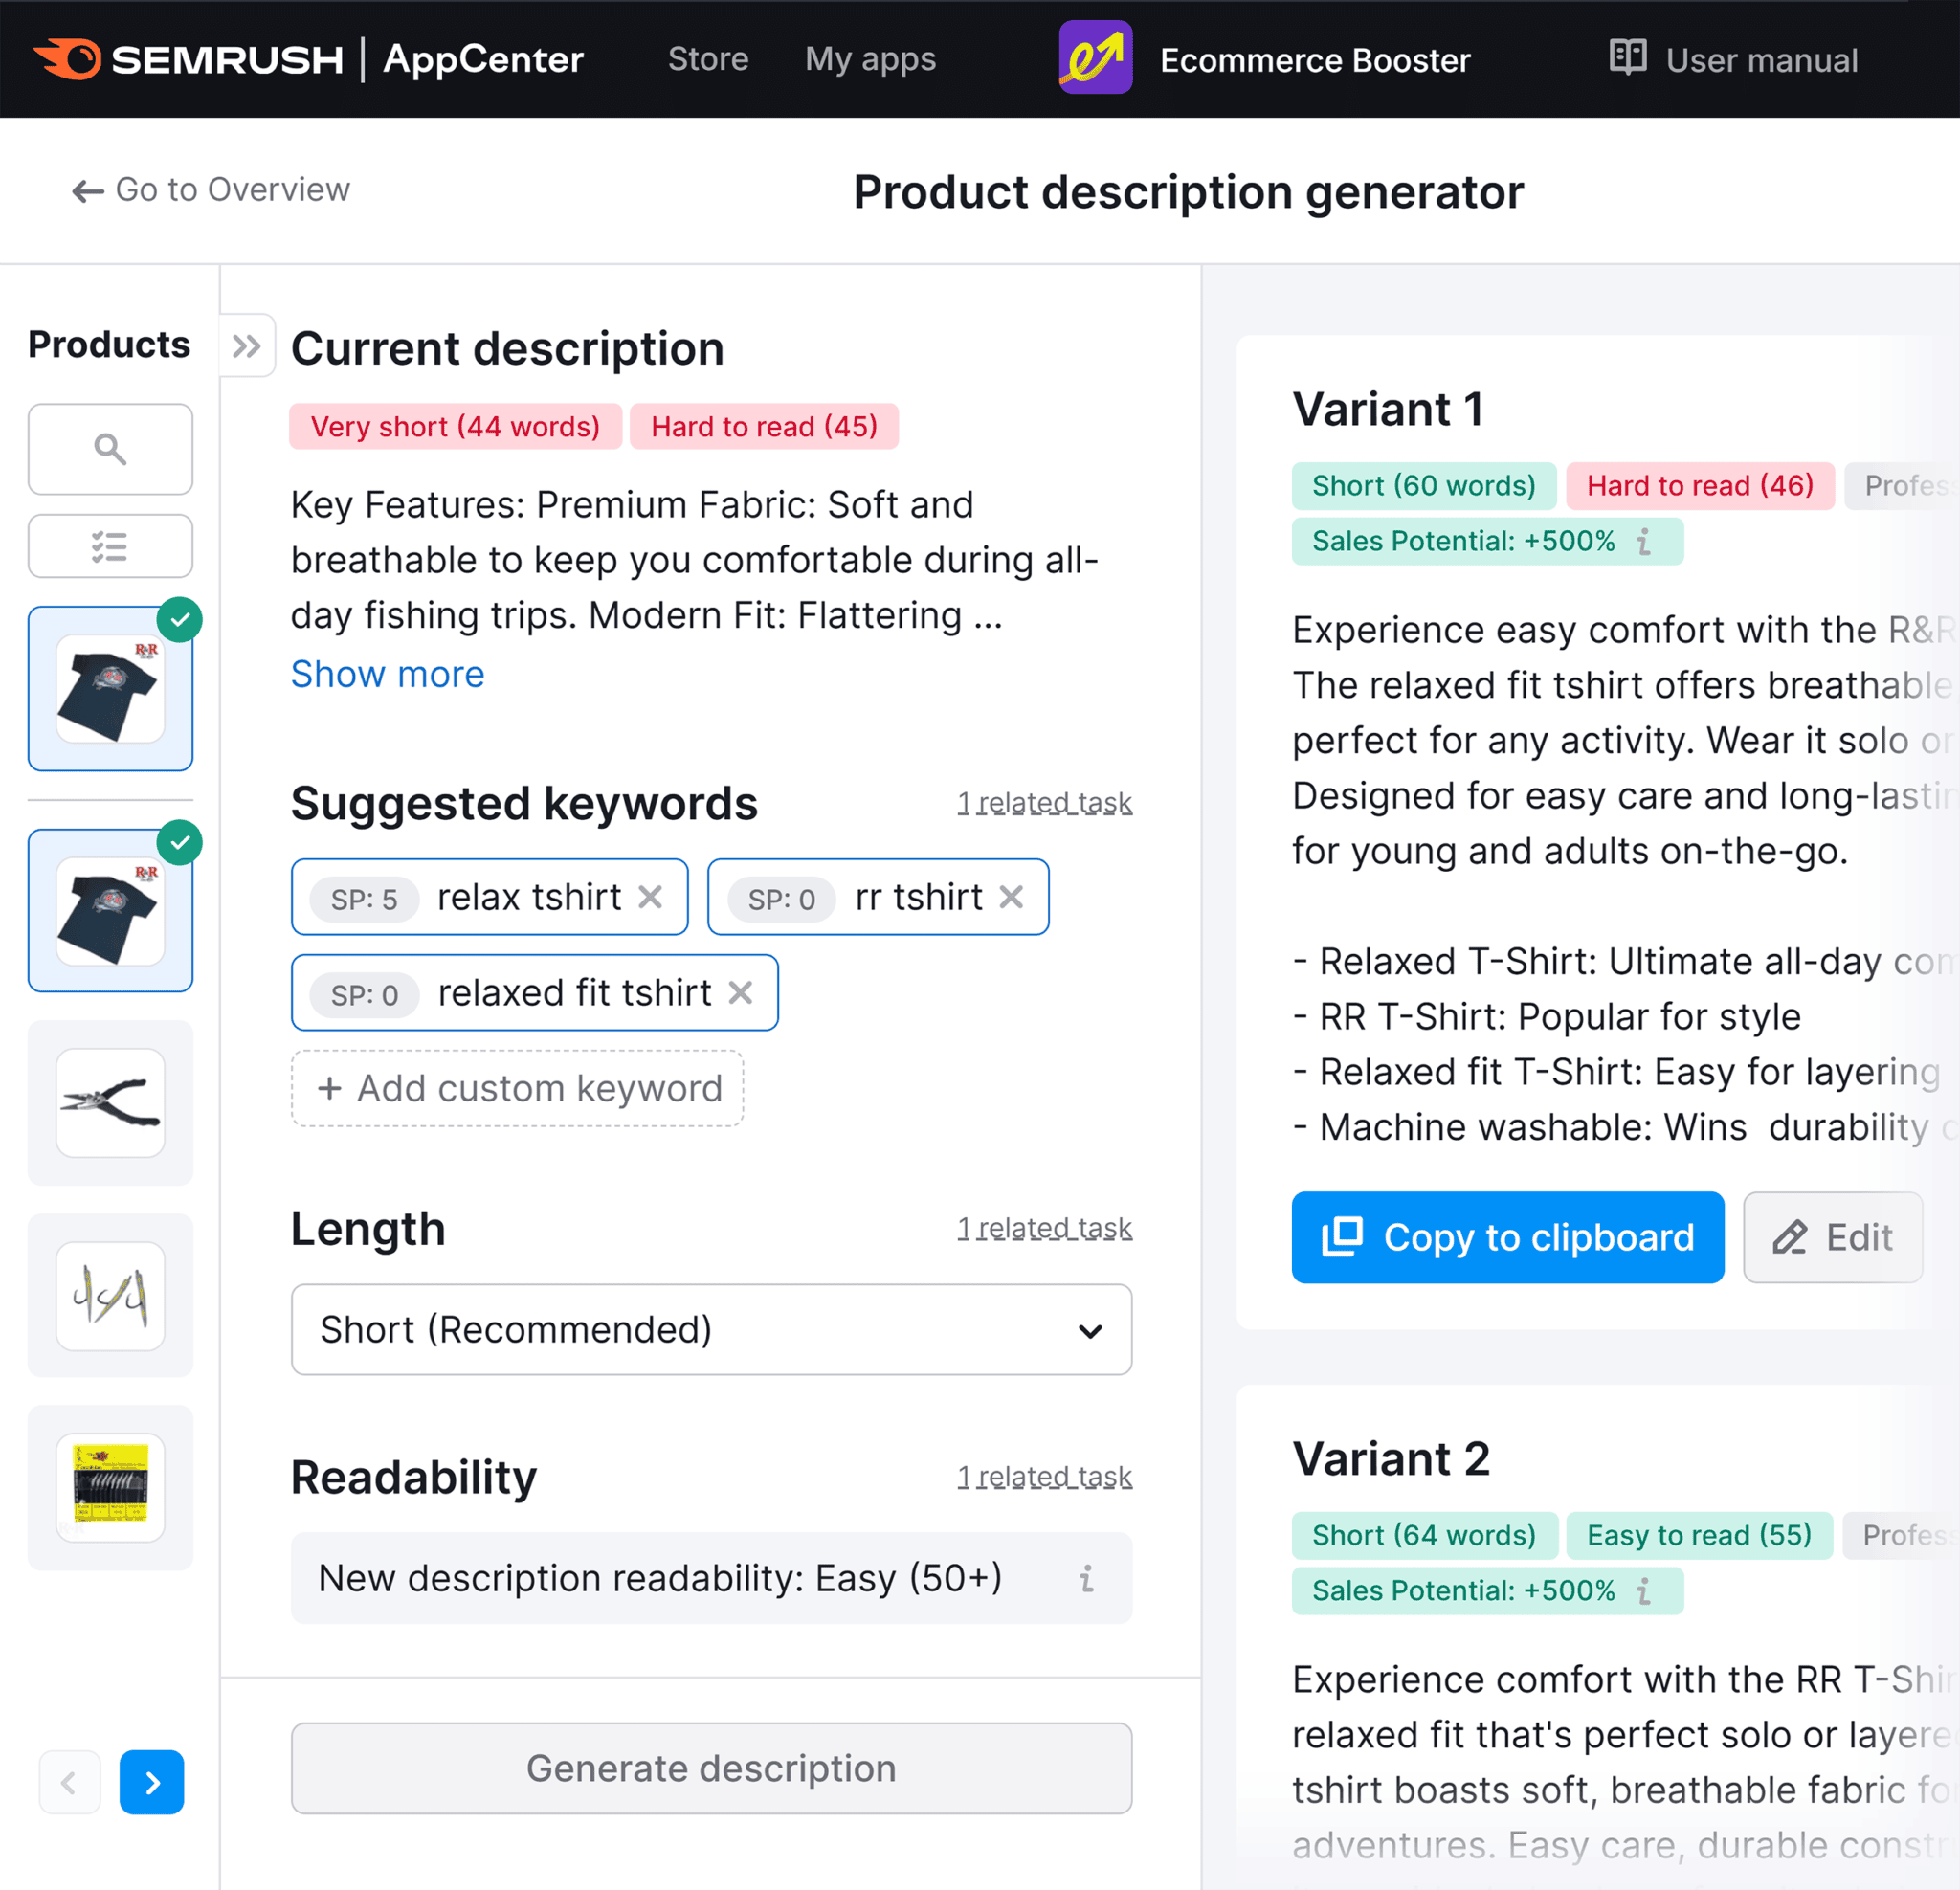This screenshot has height=1890, width=1960.
Task: Click Variant 1 Sales Potential info icon
Action: (x=1644, y=541)
